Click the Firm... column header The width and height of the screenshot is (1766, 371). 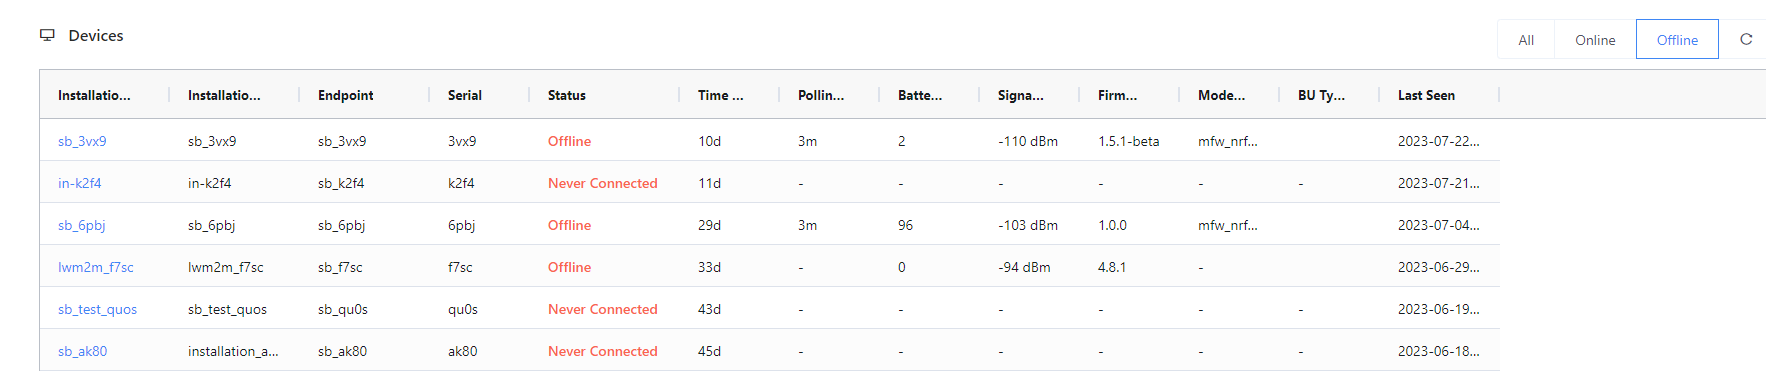[1118, 95]
